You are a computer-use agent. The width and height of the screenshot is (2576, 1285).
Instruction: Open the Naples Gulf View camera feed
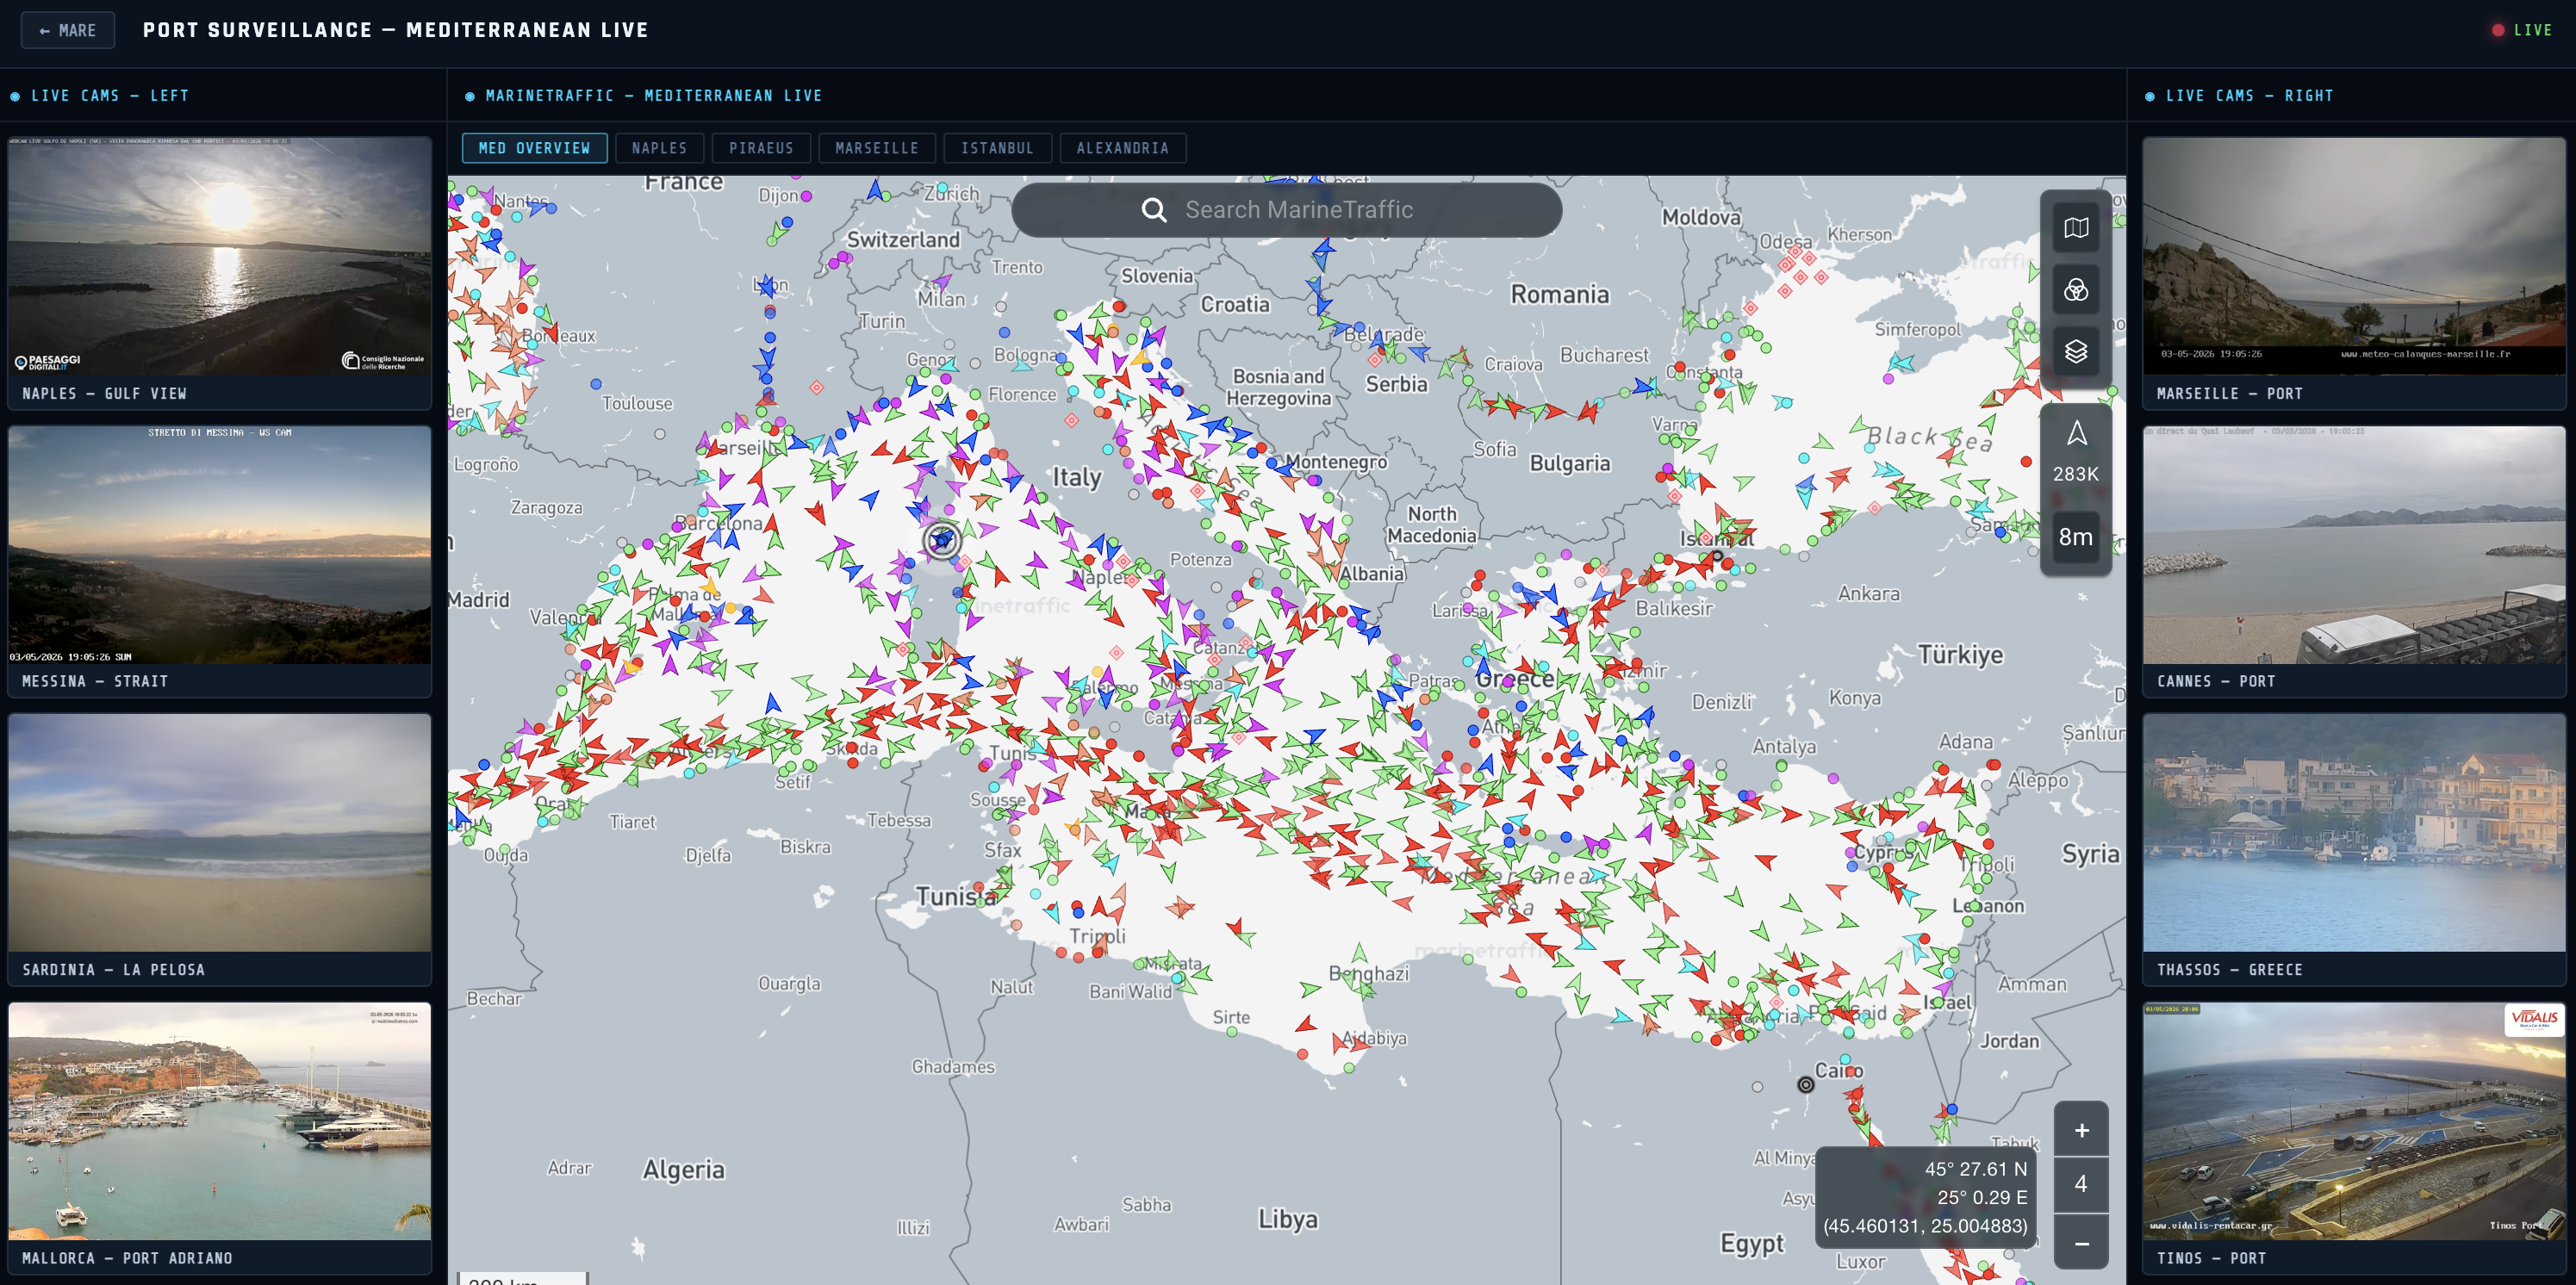(220, 256)
